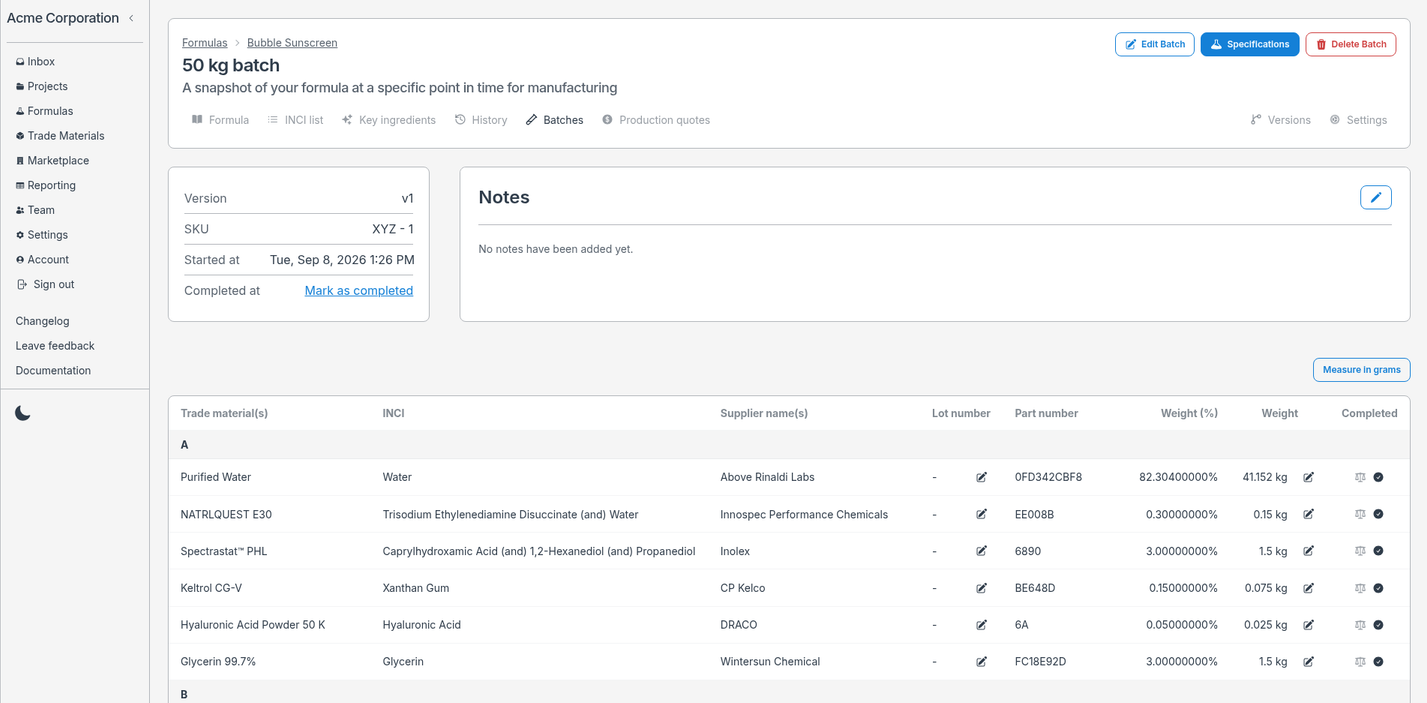
Task: Click supplier Innospec Performance Chemicals
Action: pos(804,514)
